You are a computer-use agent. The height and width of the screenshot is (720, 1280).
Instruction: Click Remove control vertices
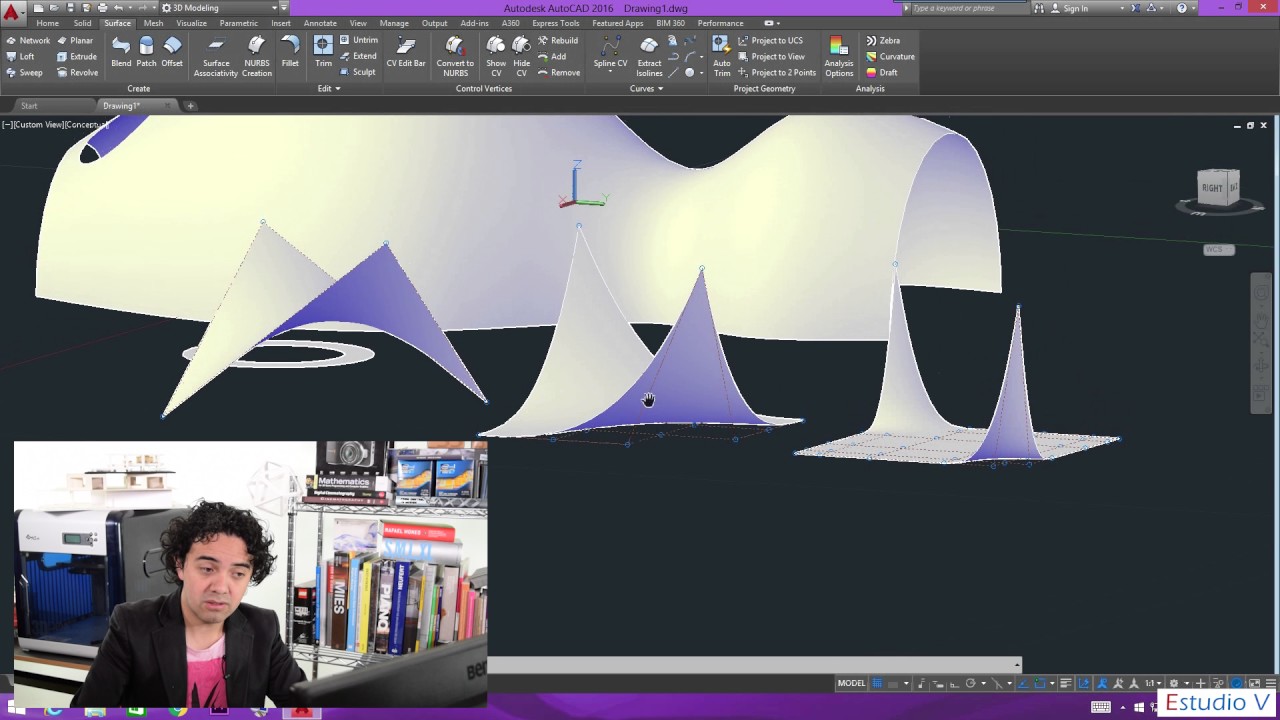(x=558, y=73)
